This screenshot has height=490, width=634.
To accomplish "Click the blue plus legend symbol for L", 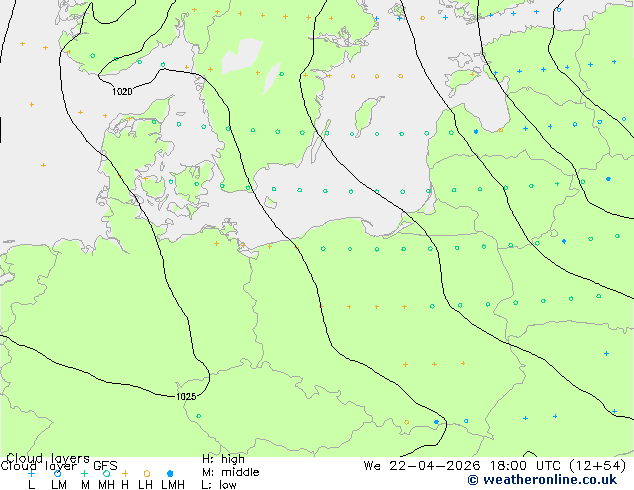I will (31, 473).
